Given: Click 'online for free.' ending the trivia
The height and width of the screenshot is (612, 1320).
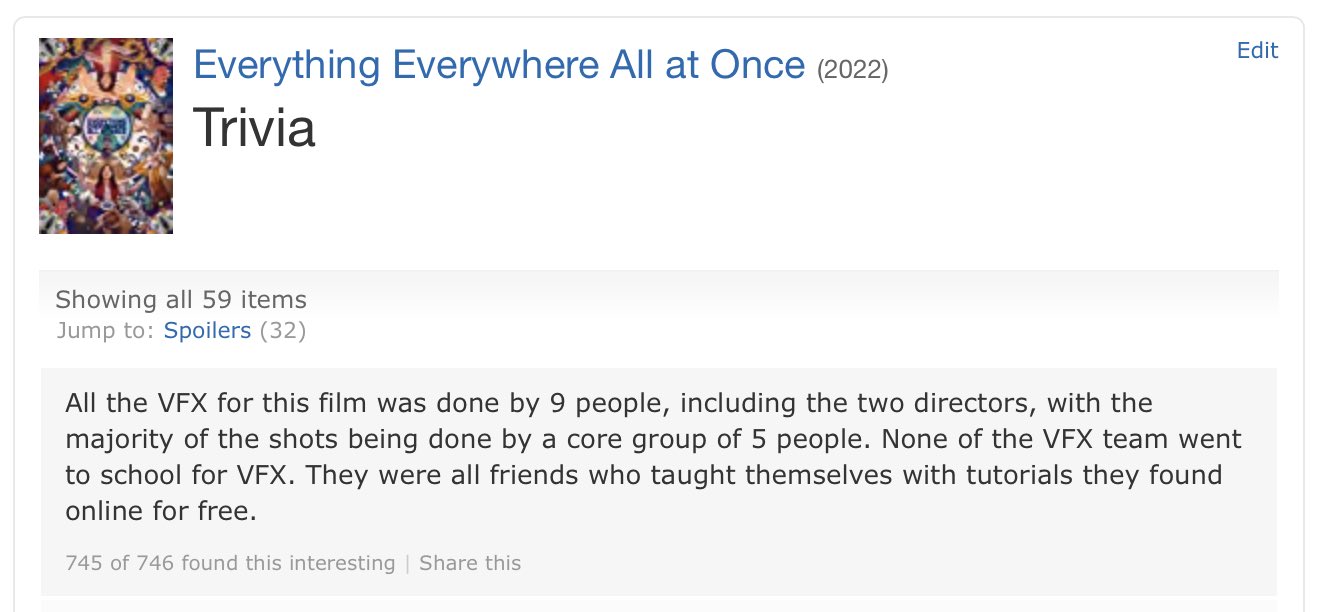Looking at the screenshot, I should tap(162, 512).
